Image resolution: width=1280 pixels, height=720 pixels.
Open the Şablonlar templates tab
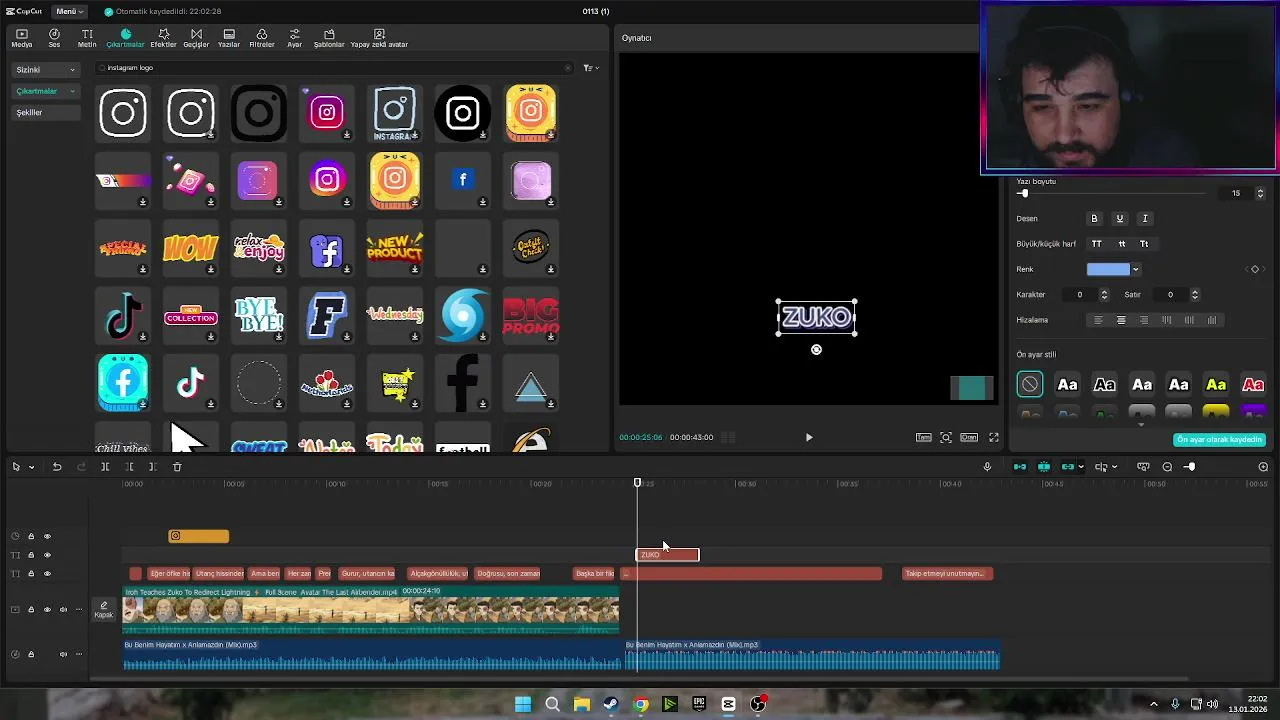coord(329,38)
